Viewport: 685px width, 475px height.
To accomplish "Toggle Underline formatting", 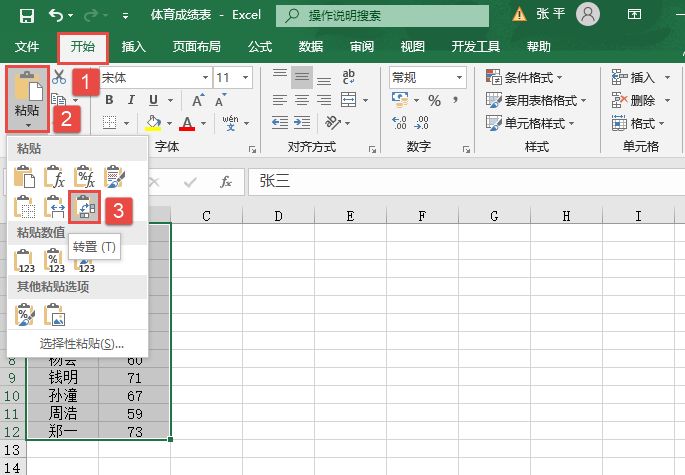I will tap(153, 100).
